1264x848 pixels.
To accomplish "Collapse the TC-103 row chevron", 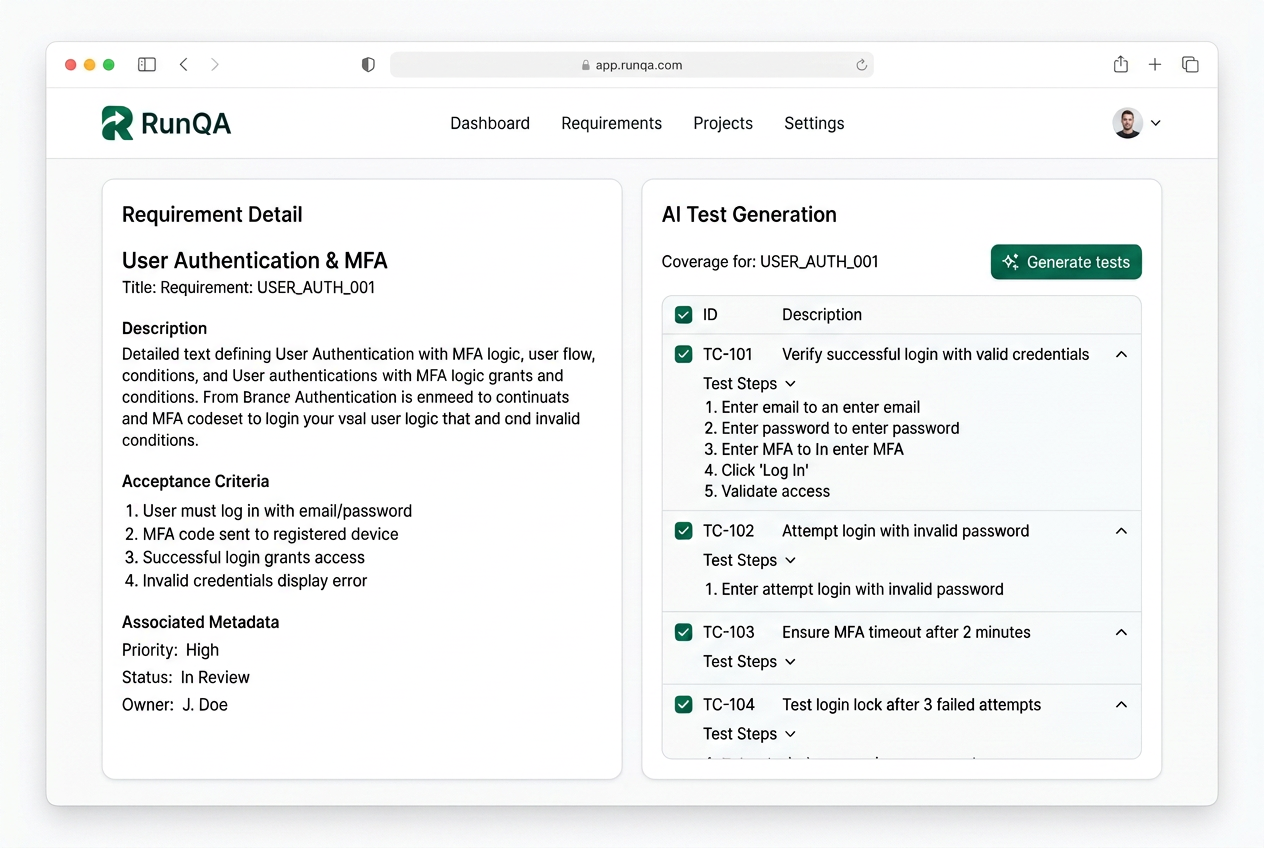I will [x=1121, y=632].
